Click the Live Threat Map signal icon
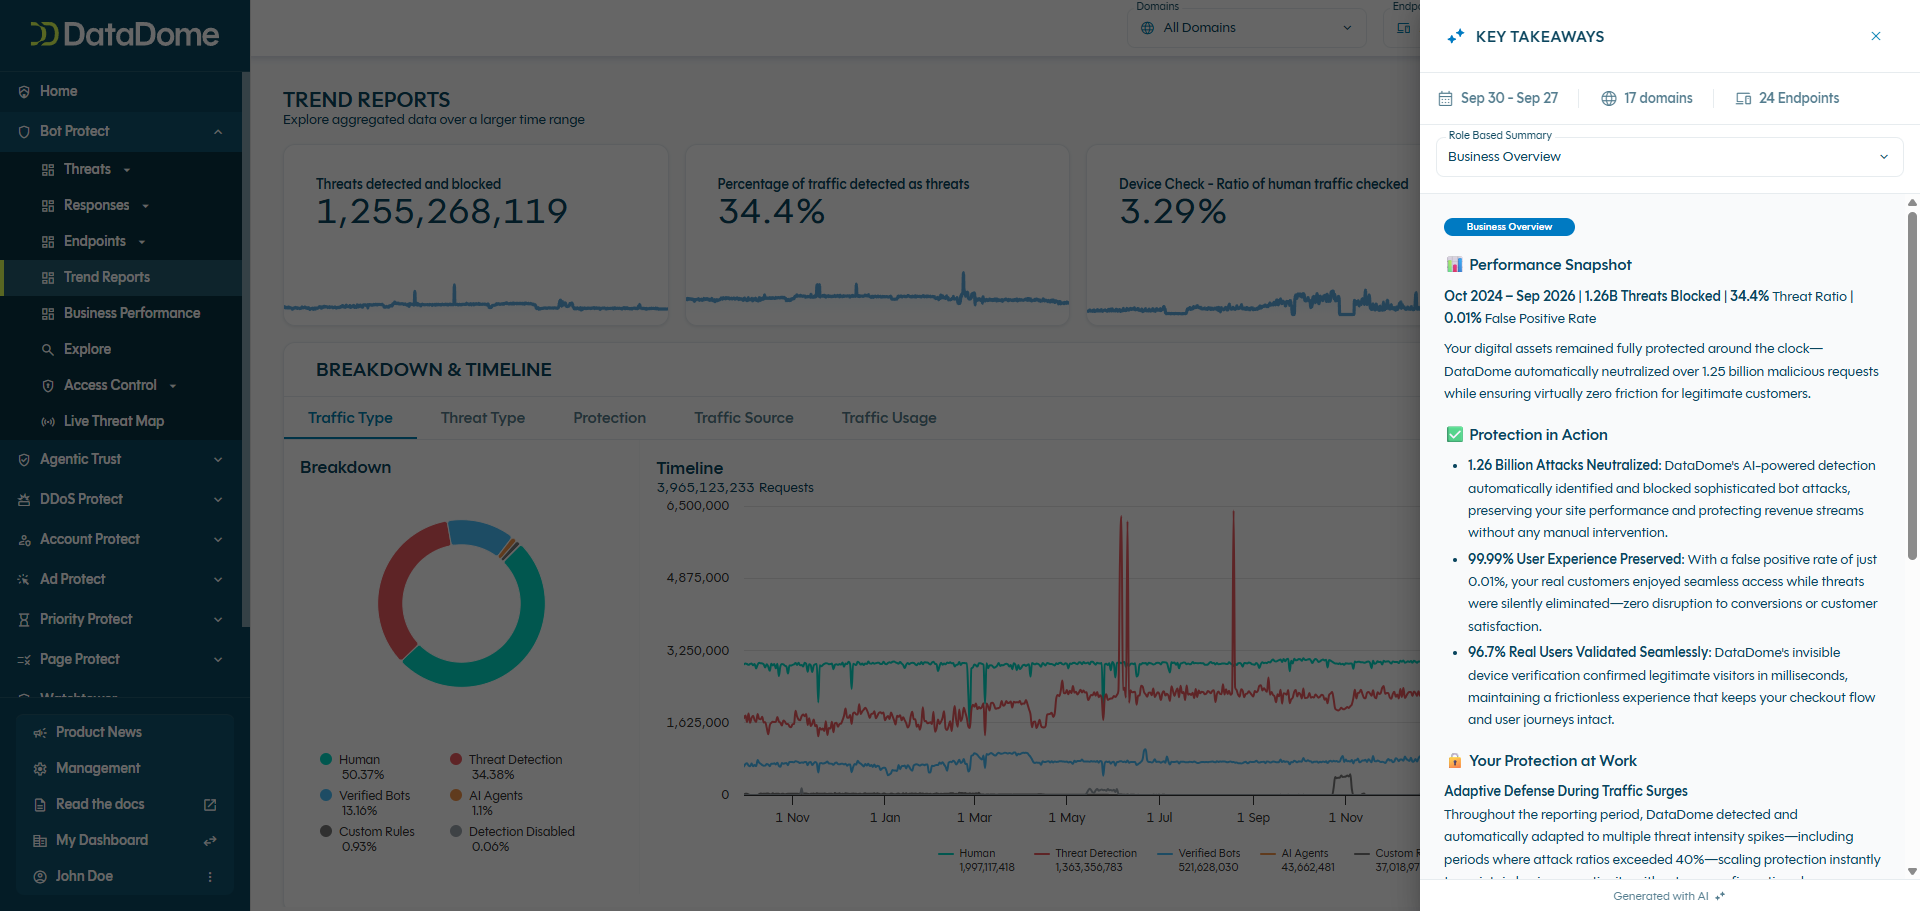Image resolution: width=1920 pixels, height=911 pixels. pyautogui.click(x=48, y=422)
